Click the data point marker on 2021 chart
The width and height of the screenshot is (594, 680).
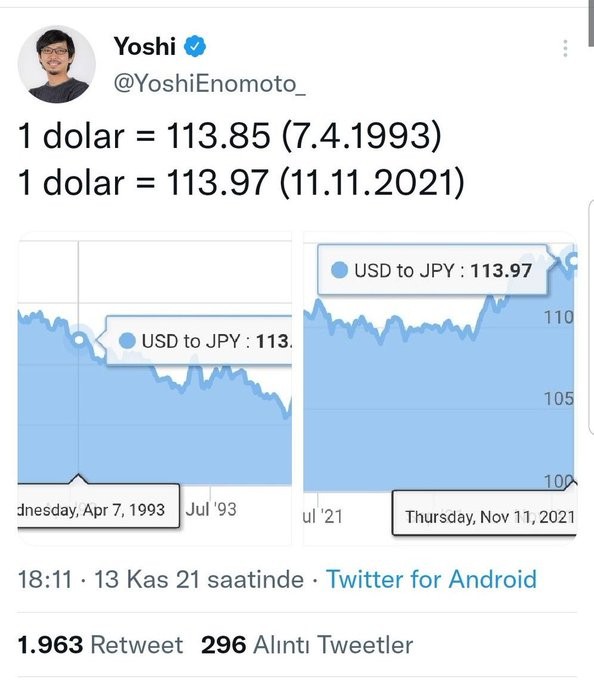point(572,260)
